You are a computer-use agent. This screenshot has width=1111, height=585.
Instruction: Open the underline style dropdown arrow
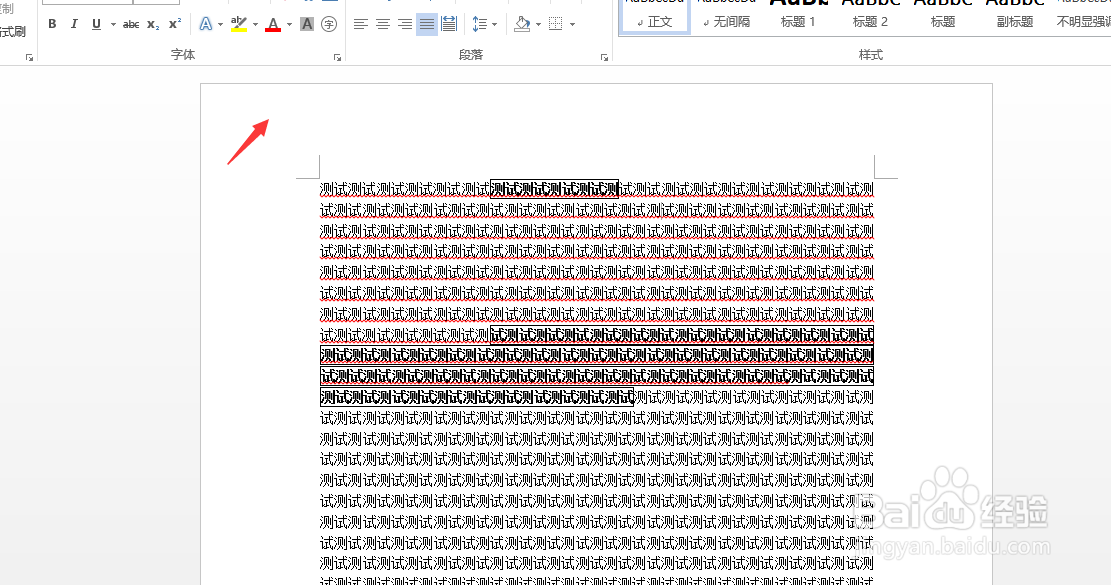(113, 24)
